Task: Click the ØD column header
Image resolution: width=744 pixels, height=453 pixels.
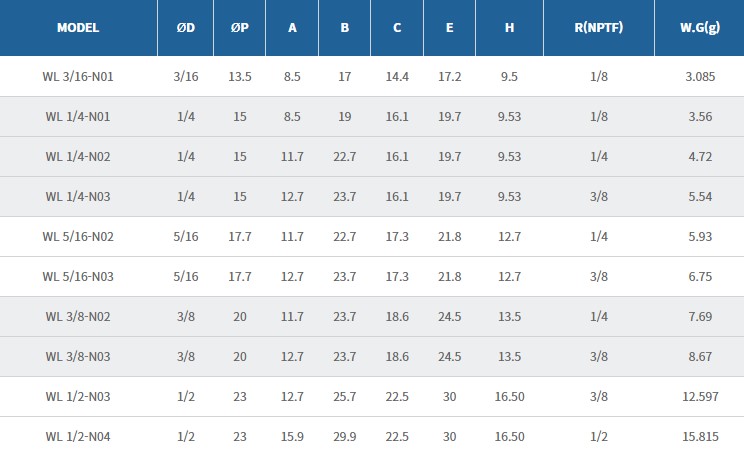Action: (185, 28)
